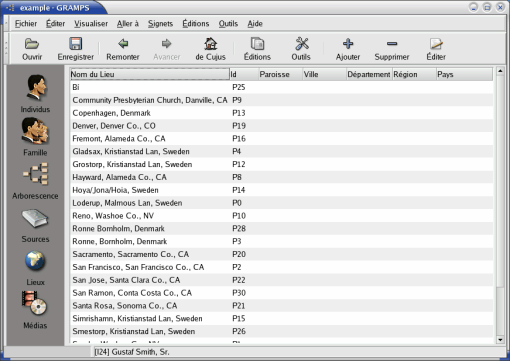510x361 pixels.
Task: Select Ronne Bornholm, Denmark row without comma
Action: (281, 229)
